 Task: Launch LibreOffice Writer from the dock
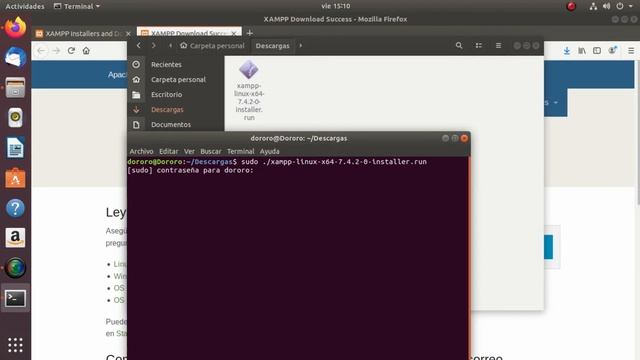tap(15, 148)
